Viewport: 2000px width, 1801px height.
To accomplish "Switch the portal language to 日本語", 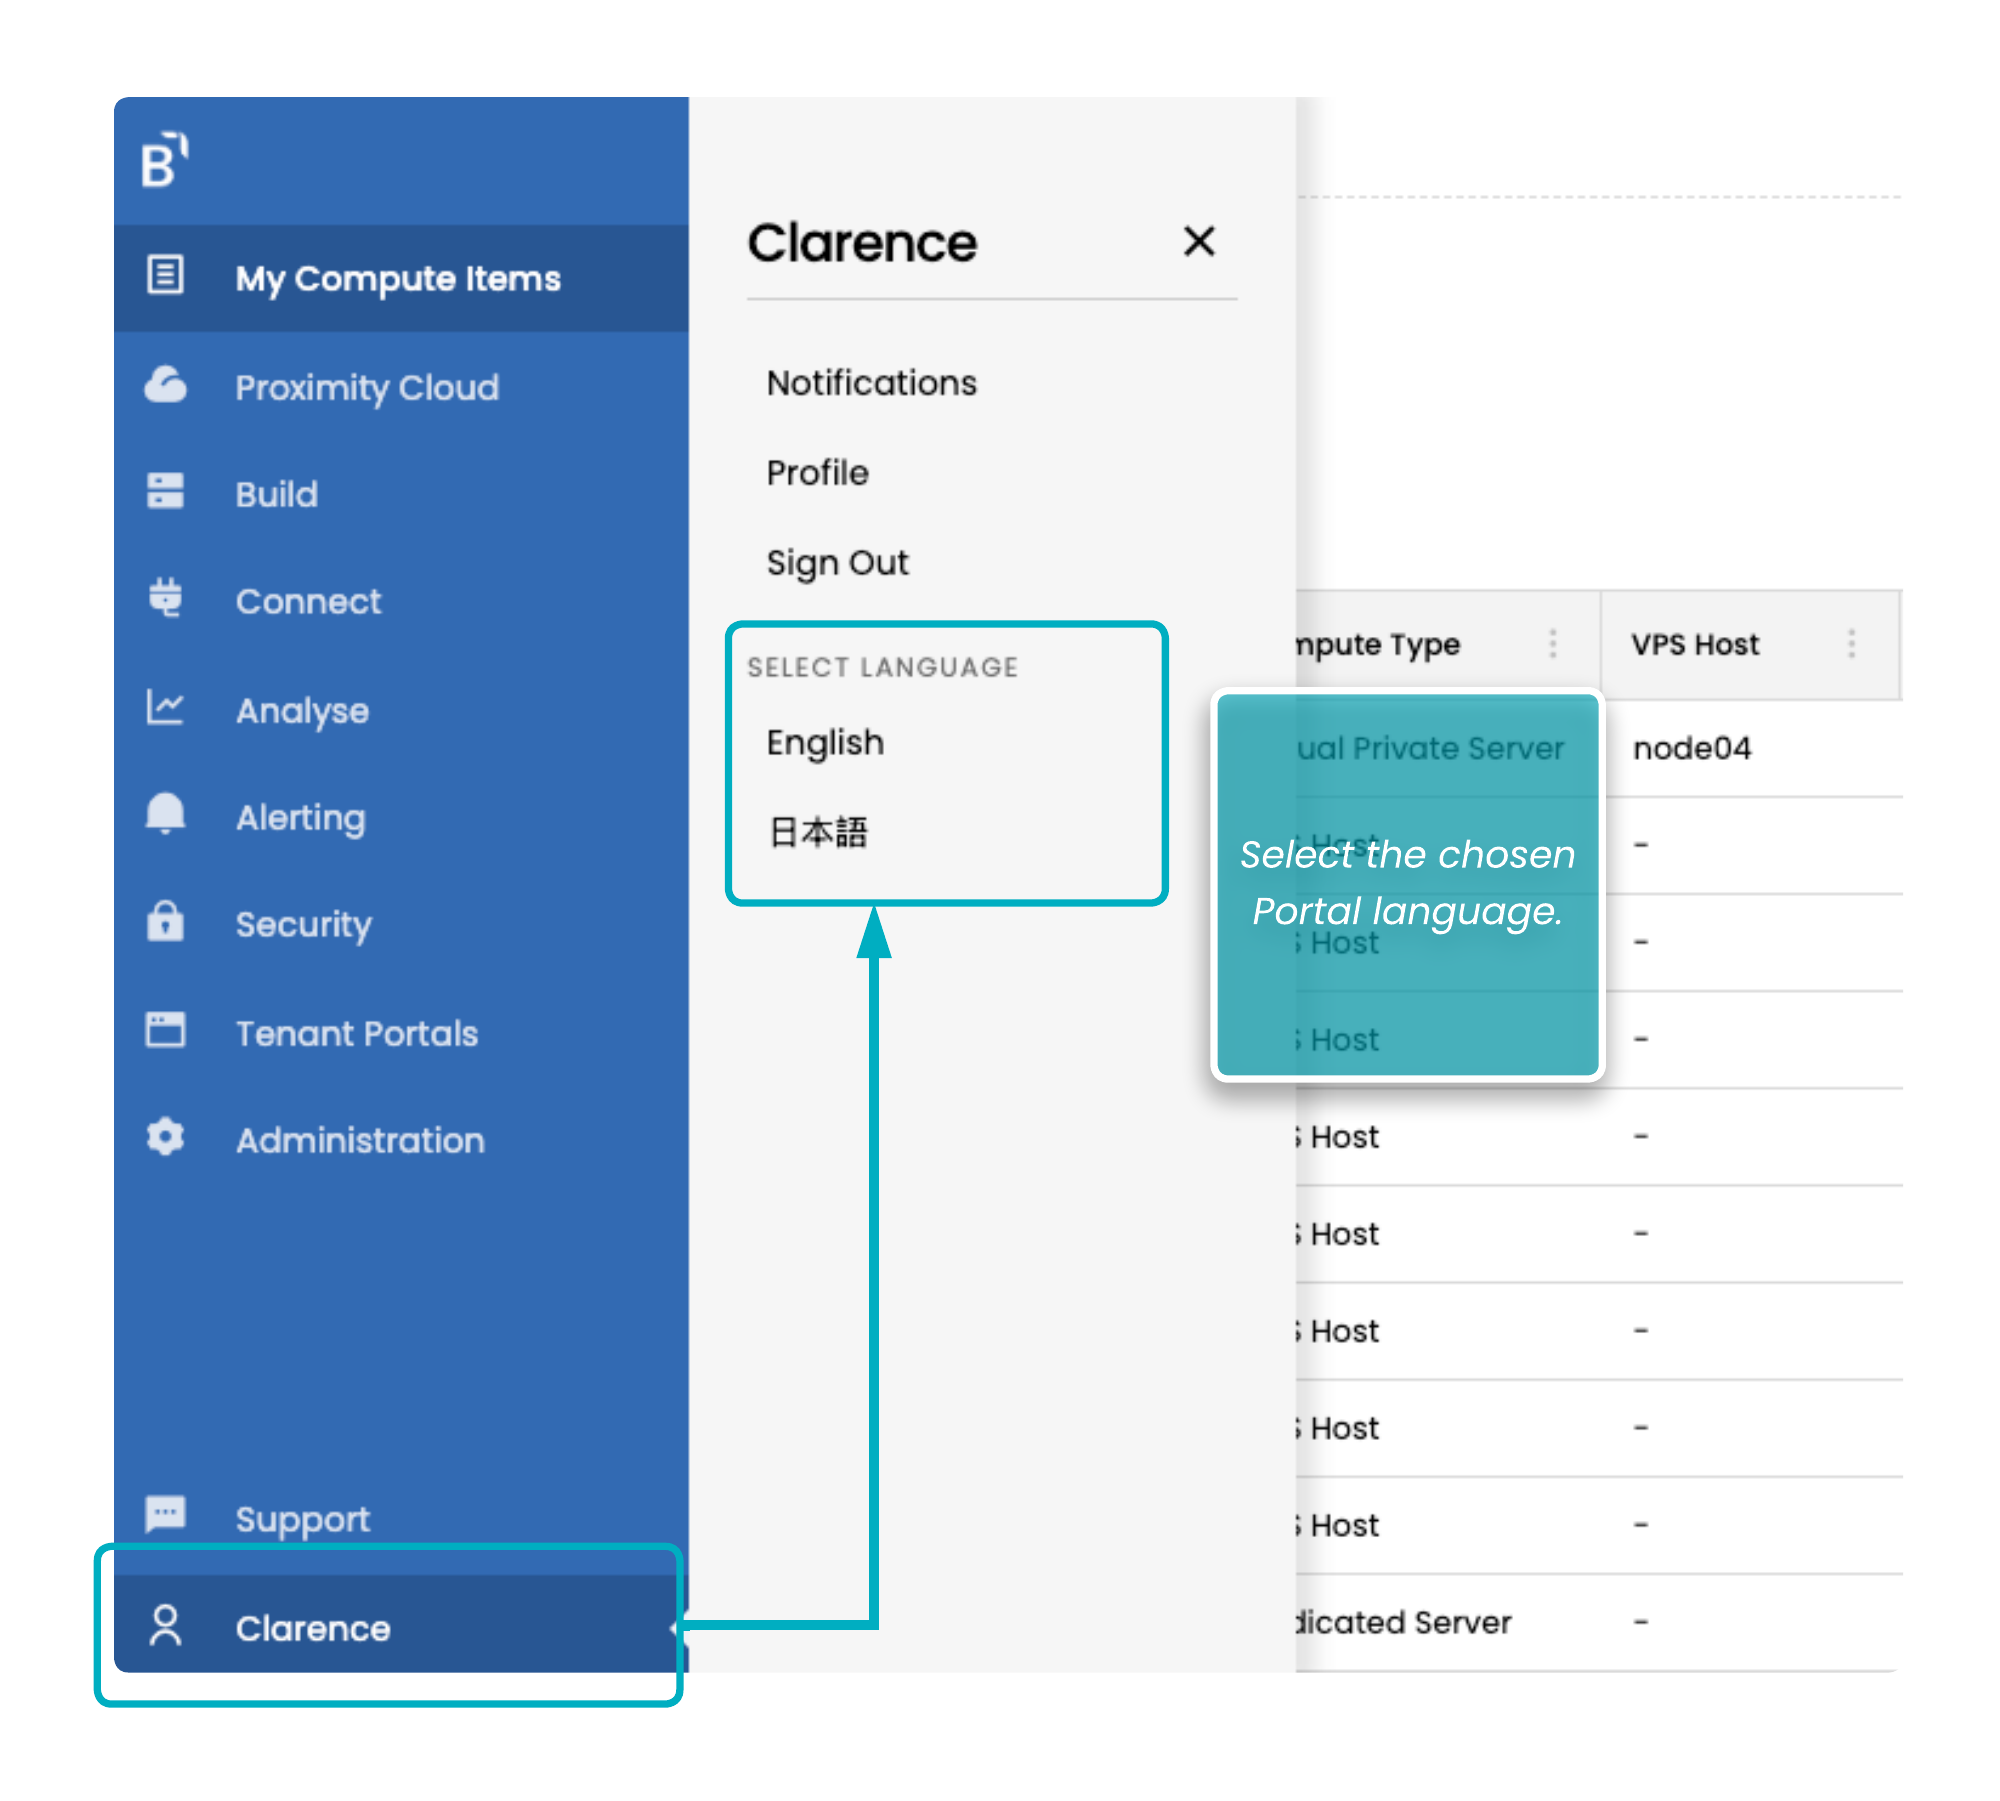I will click(818, 832).
